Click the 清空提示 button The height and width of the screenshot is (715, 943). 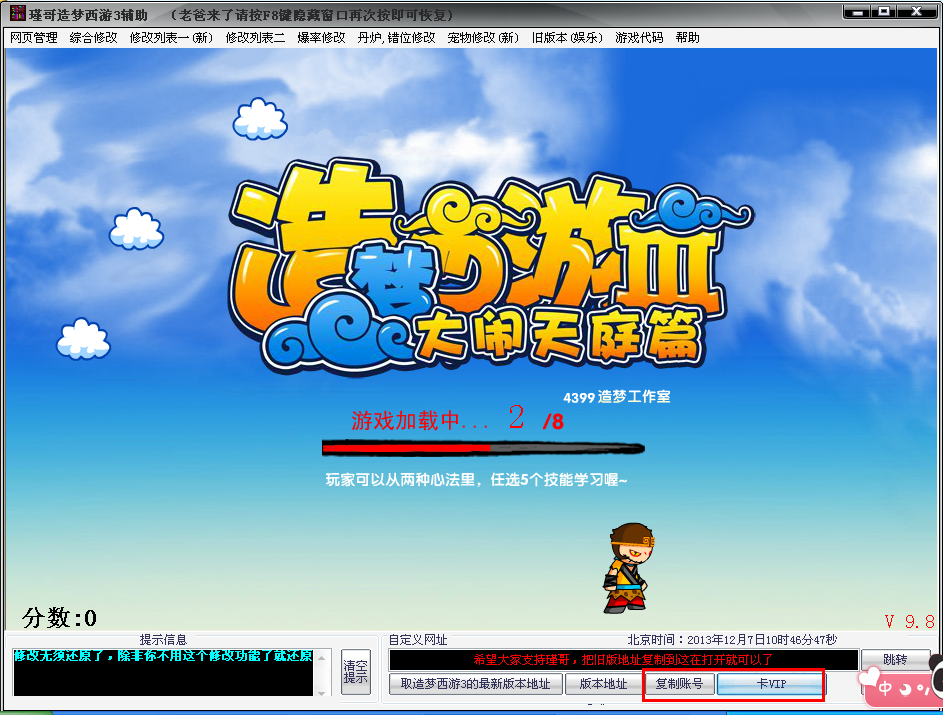355,672
